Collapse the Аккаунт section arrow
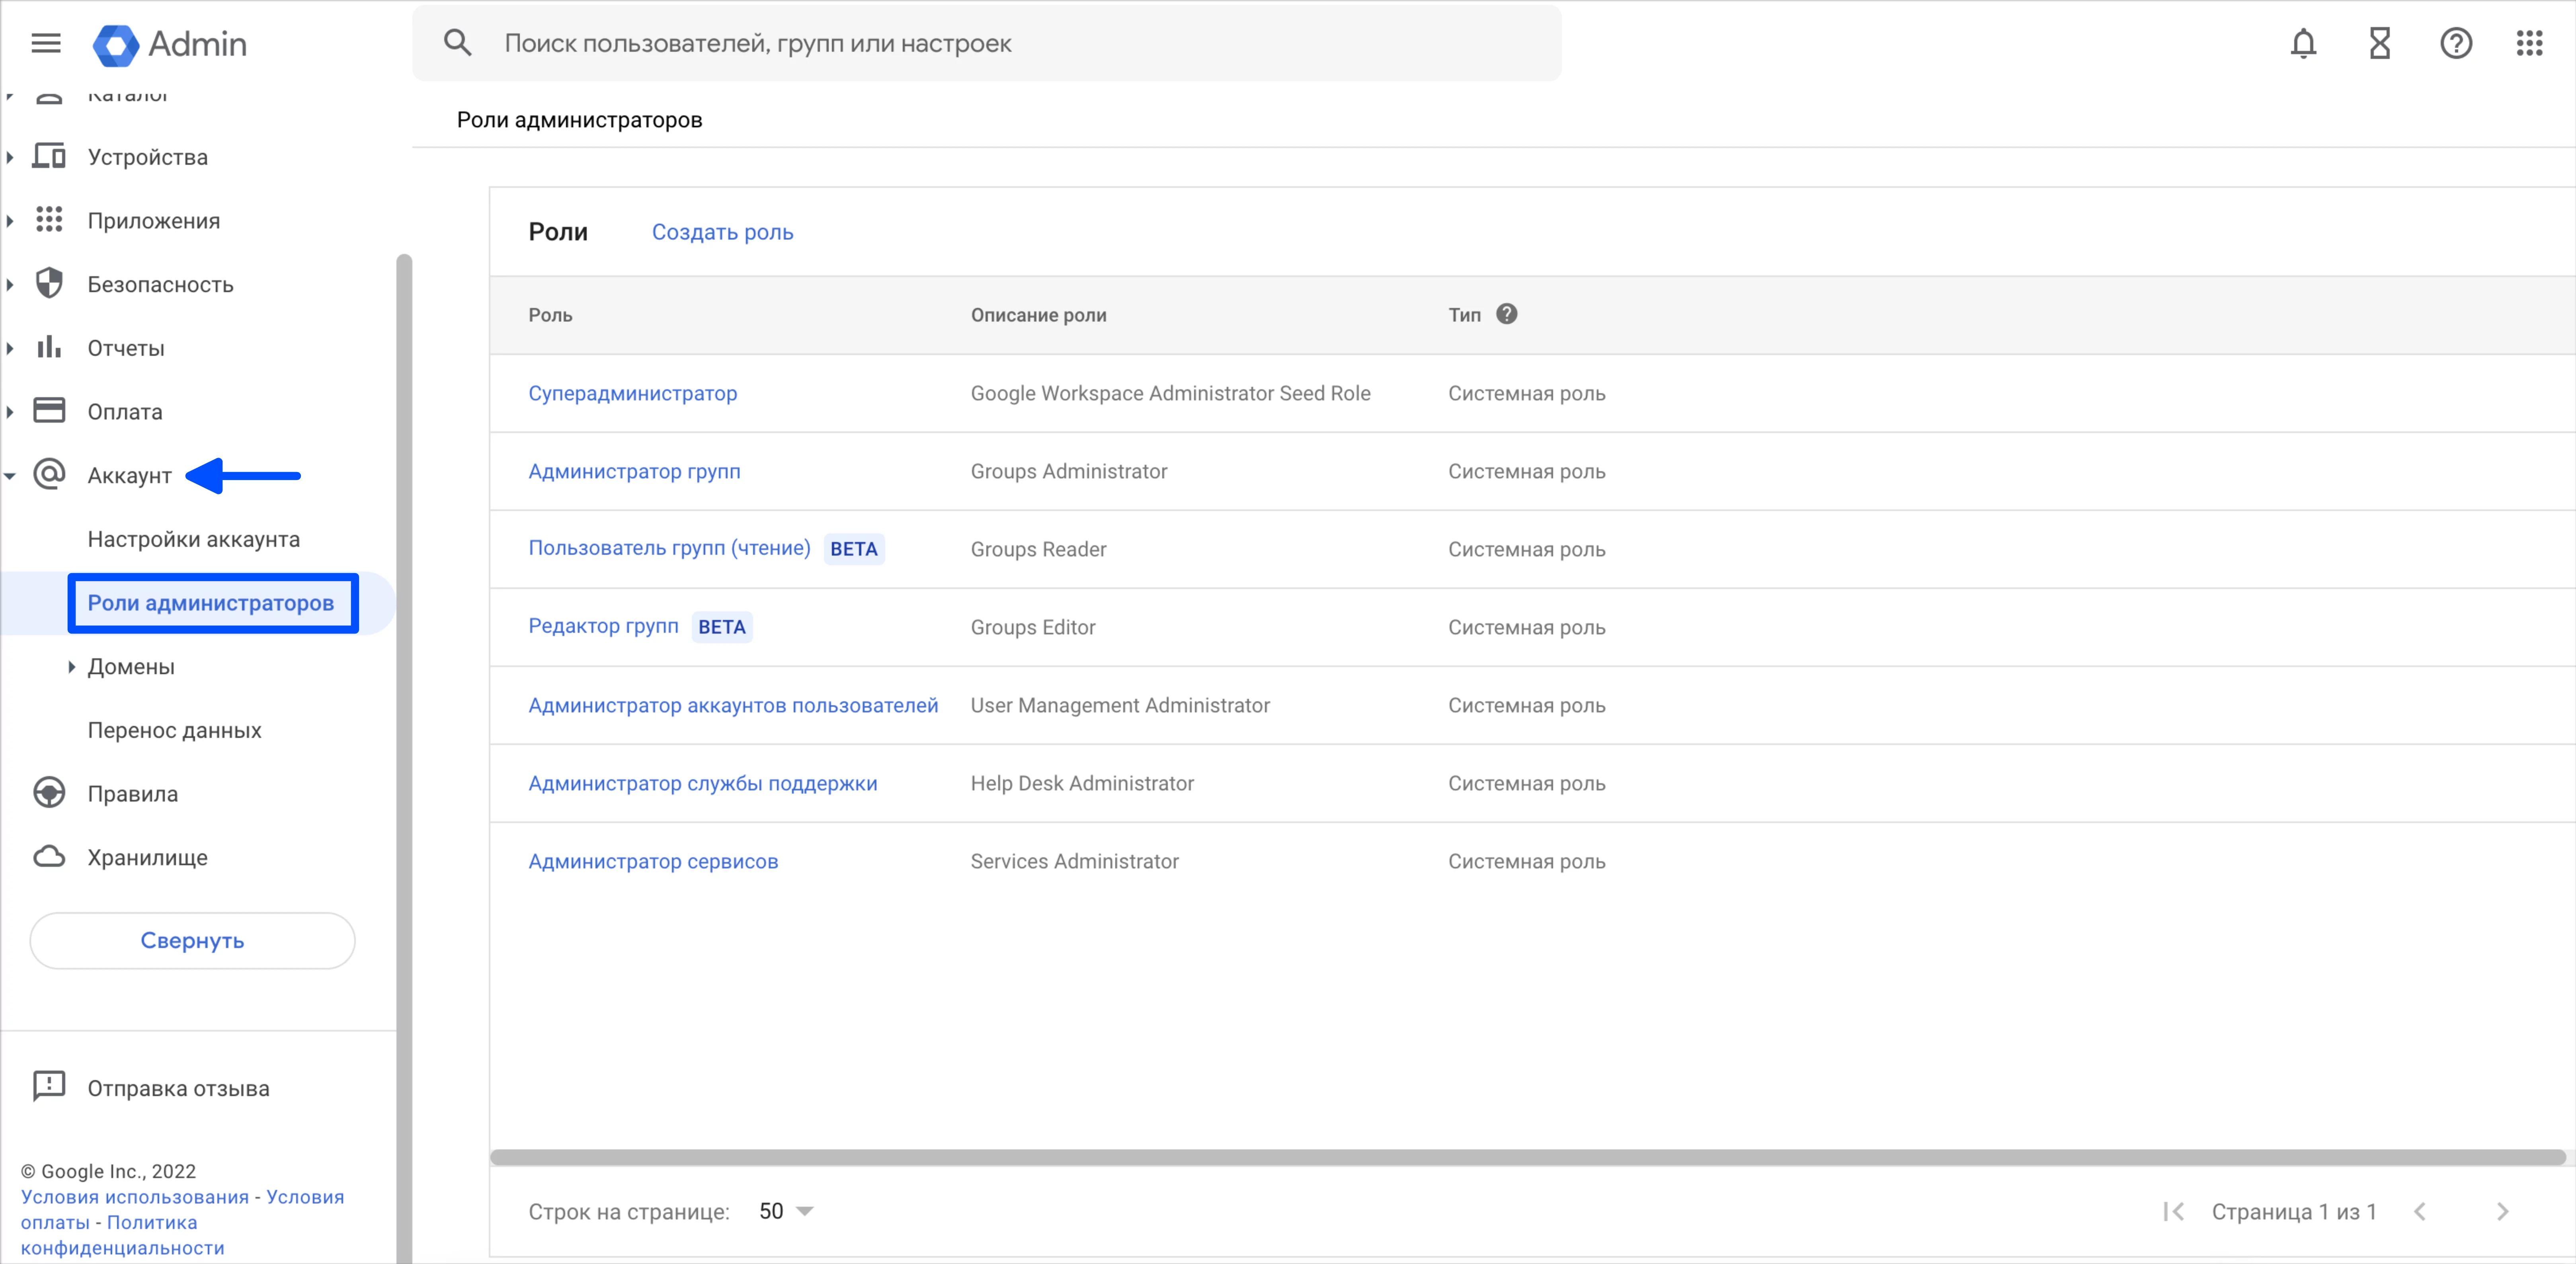The width and height of the screenshot is (2576, 1264). (10, 476)
